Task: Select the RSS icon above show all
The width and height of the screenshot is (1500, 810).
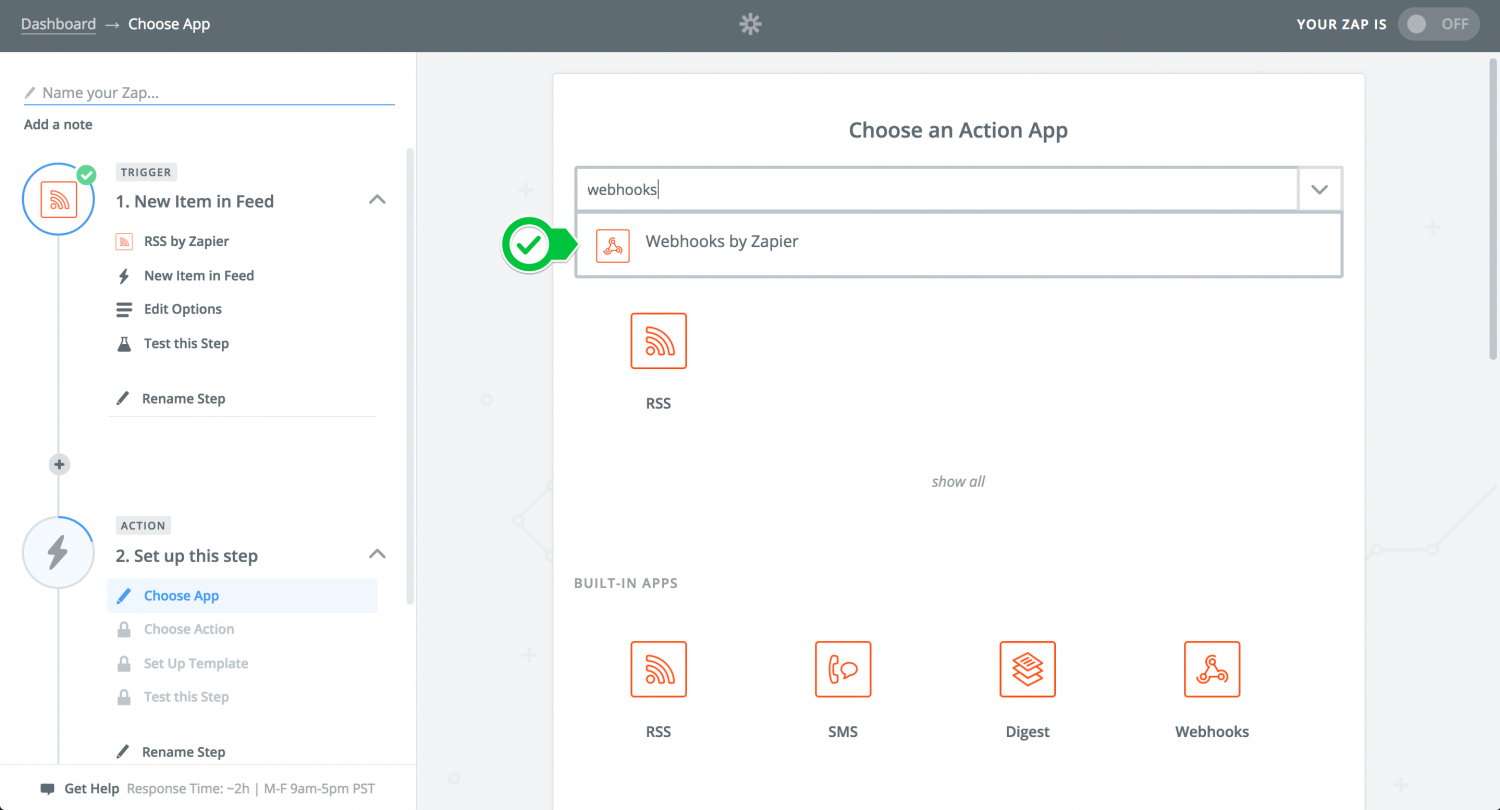Action: (x=658, y=341)
